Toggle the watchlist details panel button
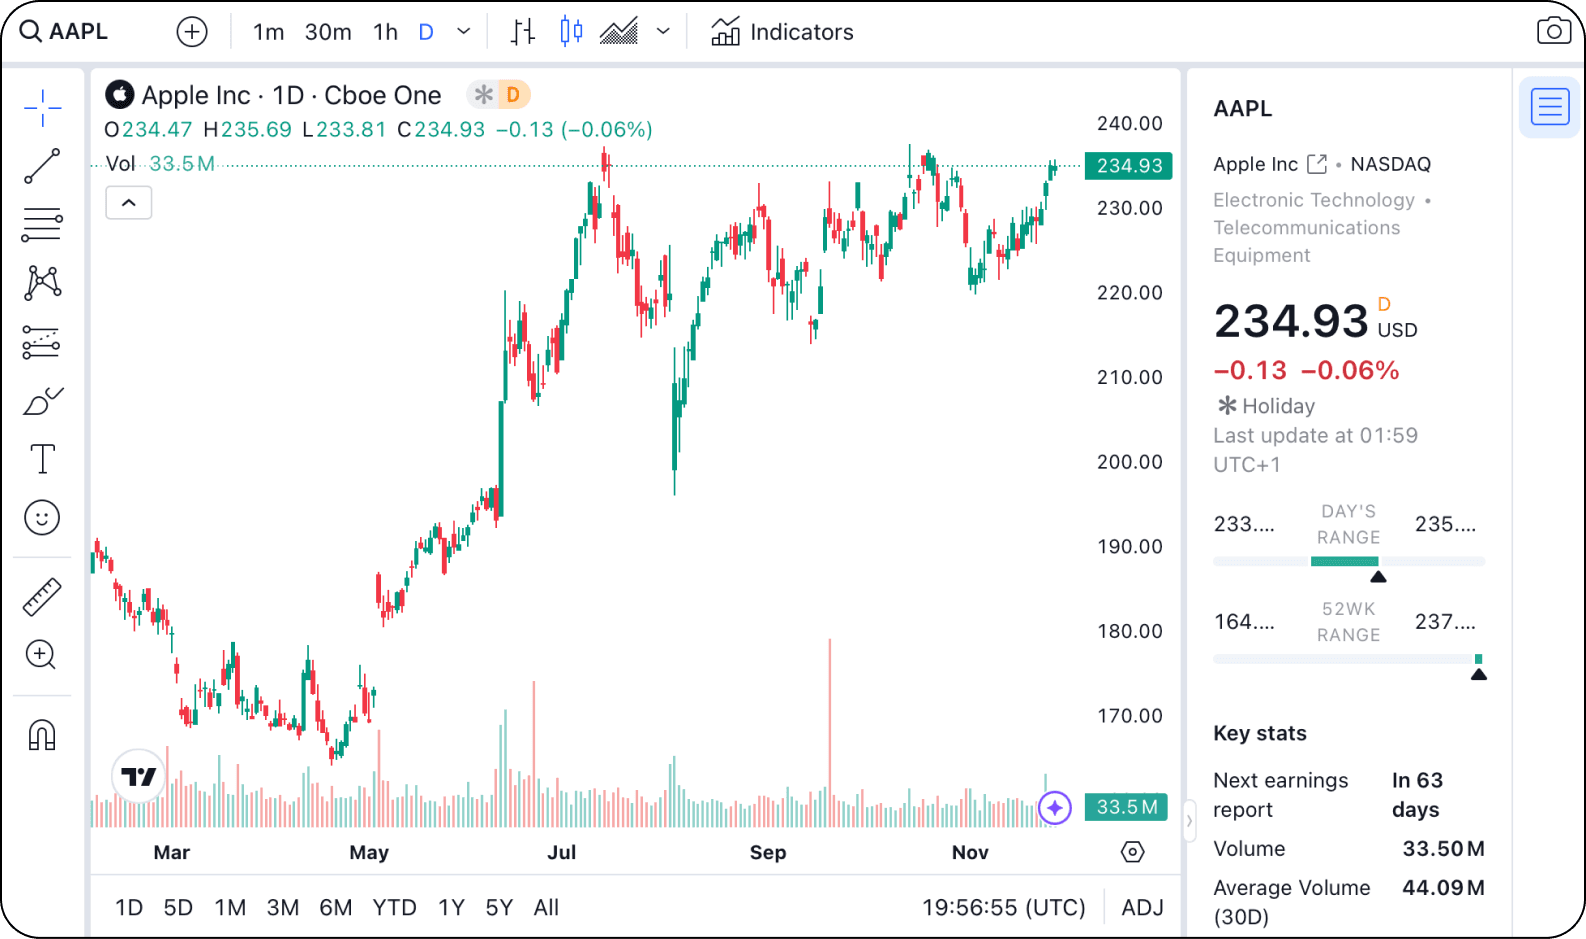The height and width of the screenshot is (939, 1586). pyautogui.click(x=1550, y=106)
